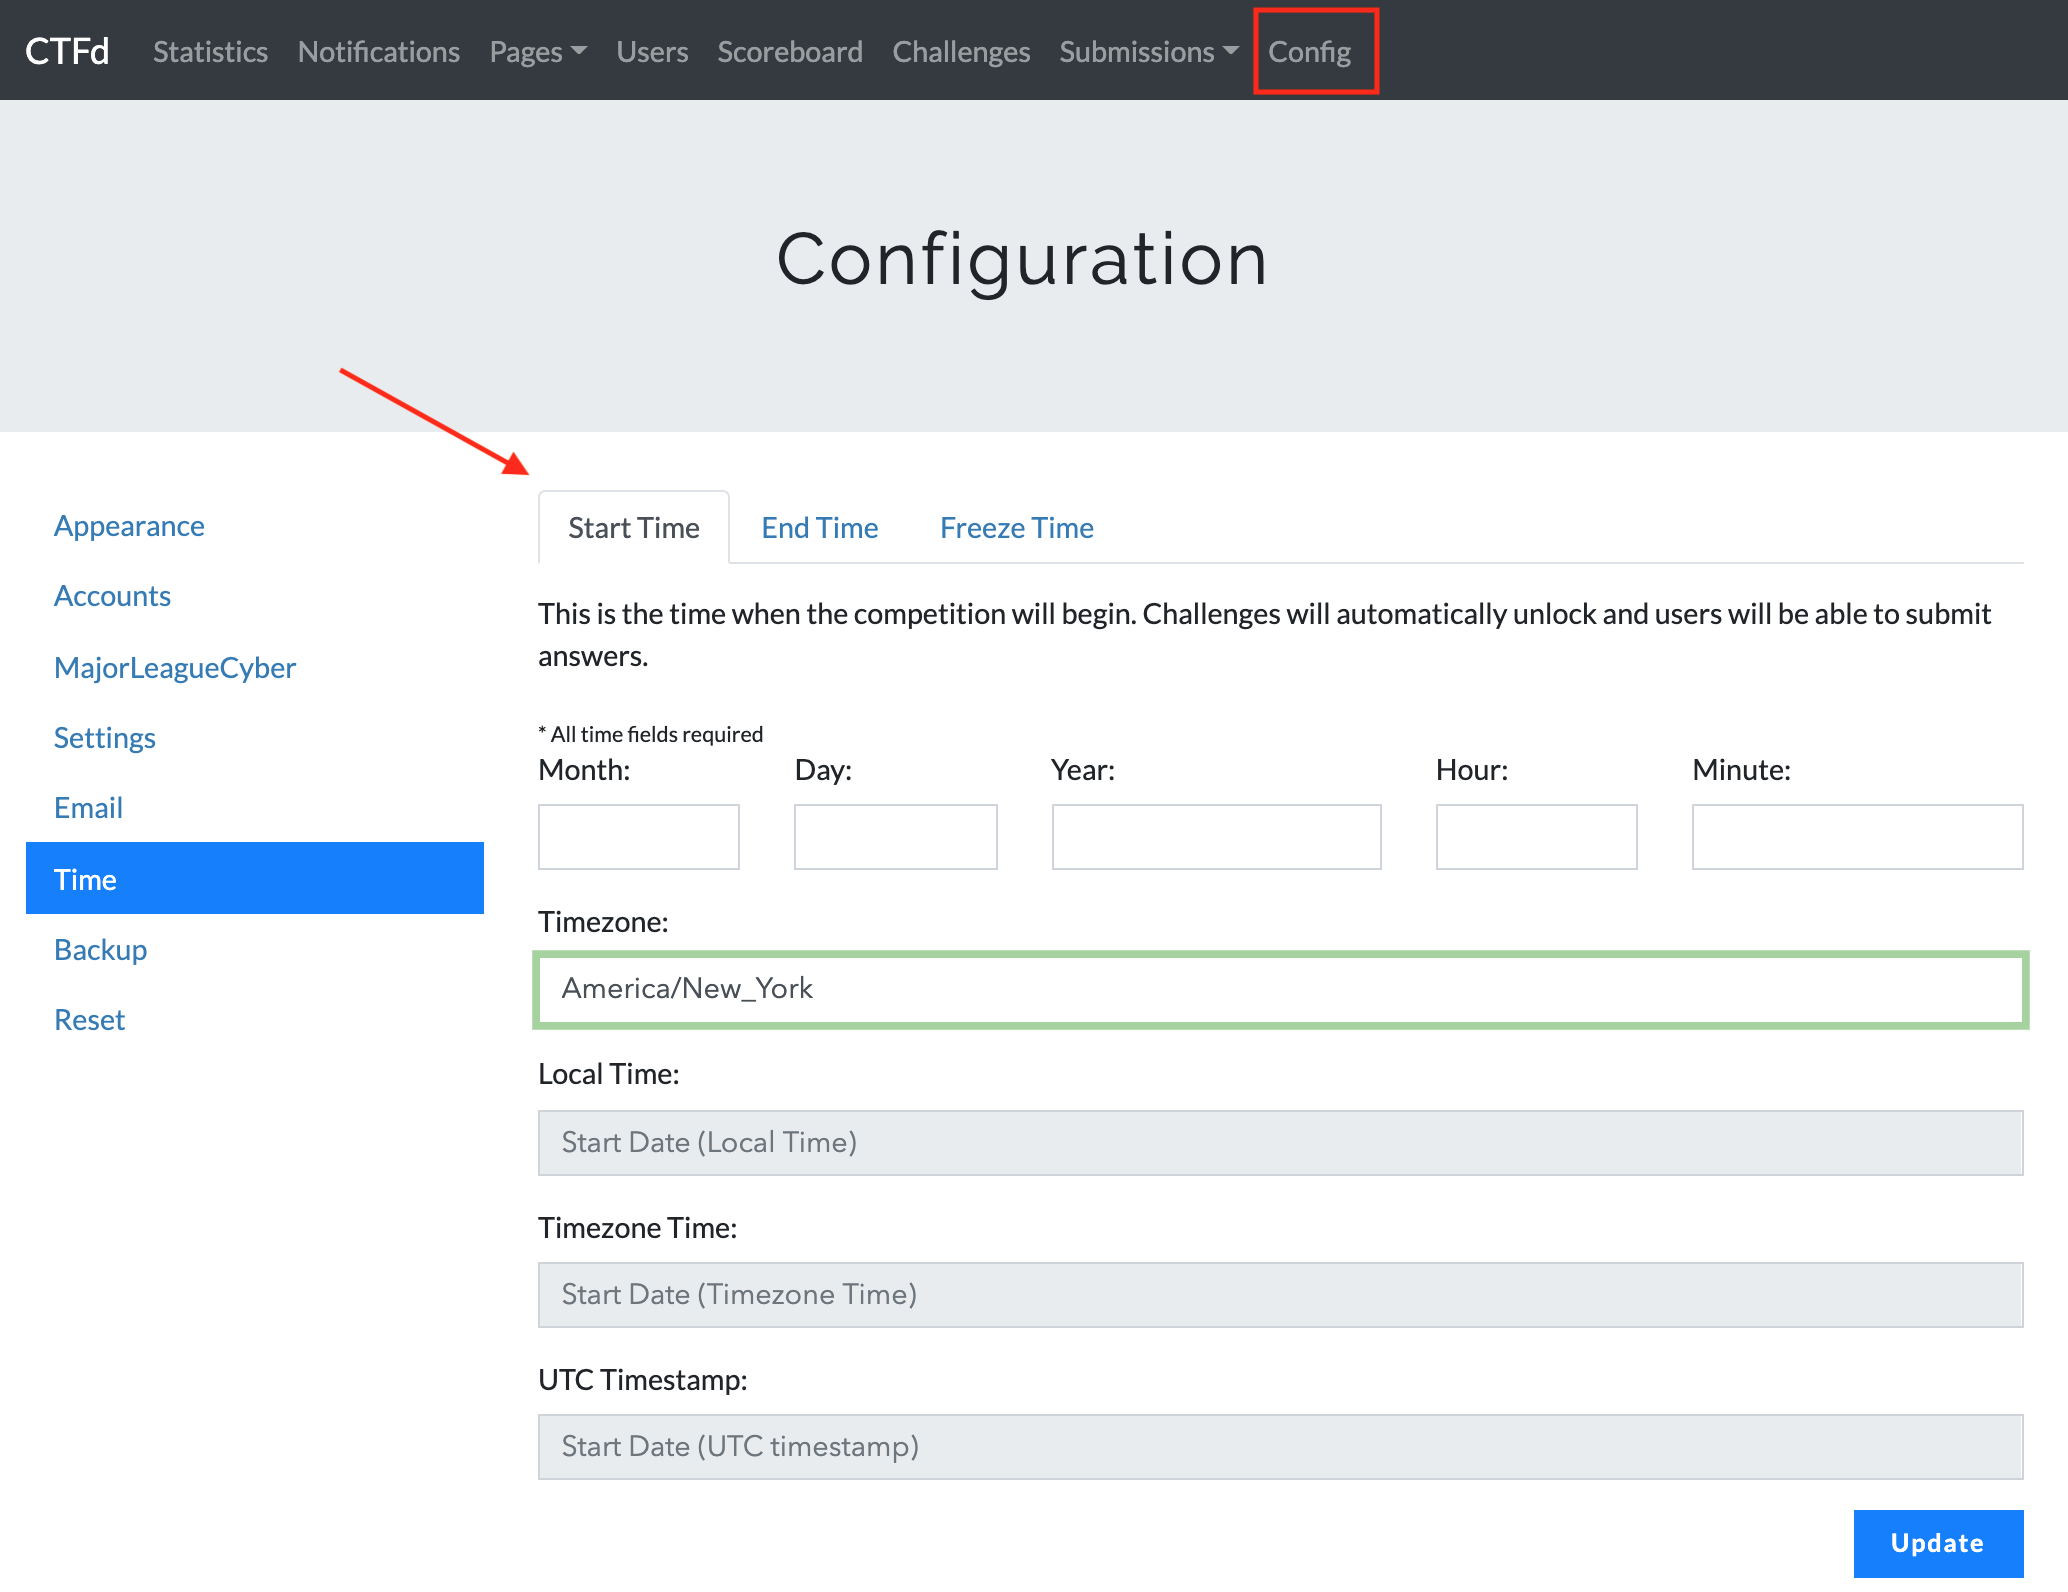Click the CTFd brand logo
The width and height of the screenshot is (2068, 1592).
tap(67, 51)
